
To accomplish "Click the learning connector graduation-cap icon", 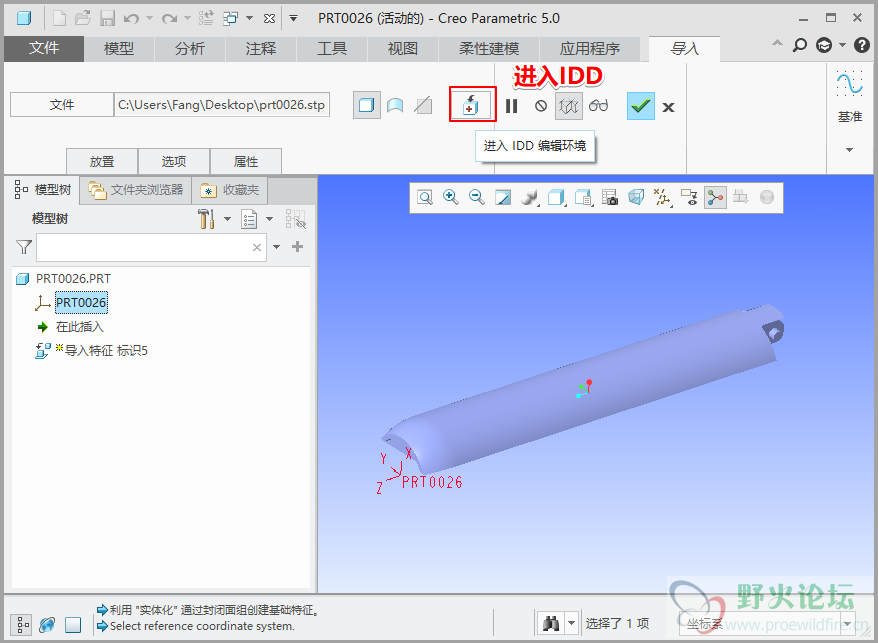I will [824, 45].
